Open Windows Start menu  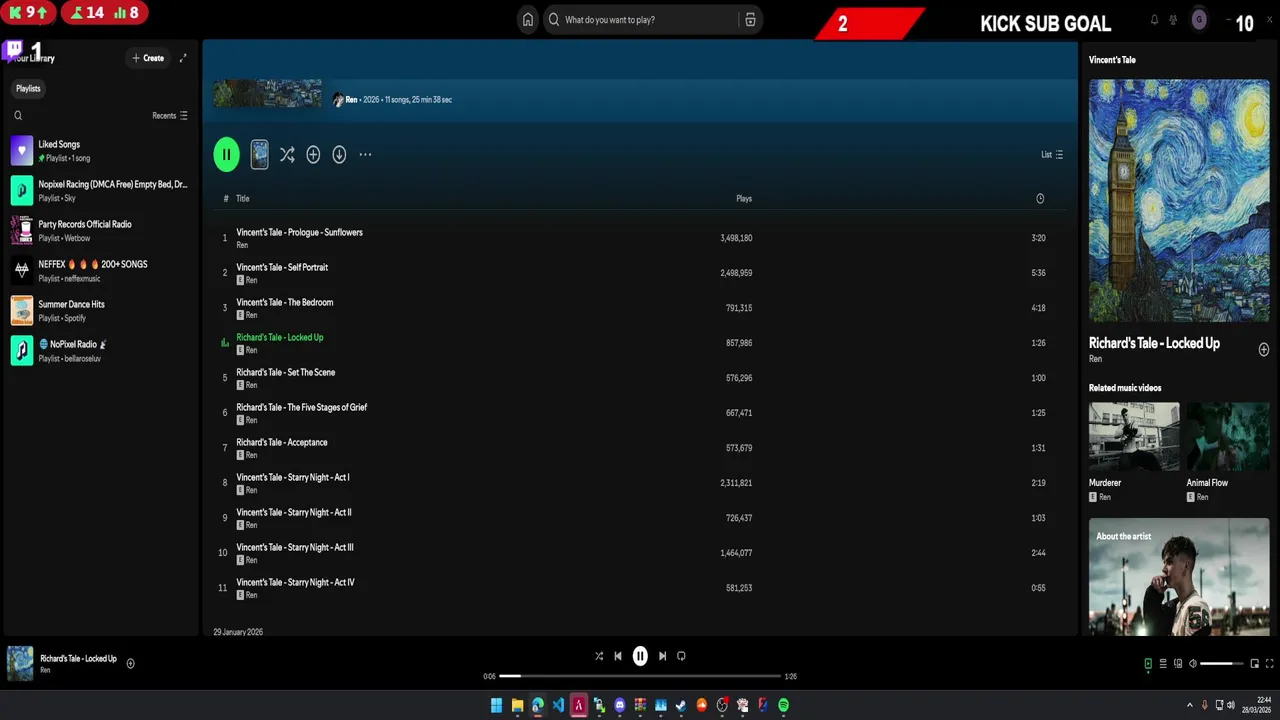pyautogui.click(x=496, y=705)
